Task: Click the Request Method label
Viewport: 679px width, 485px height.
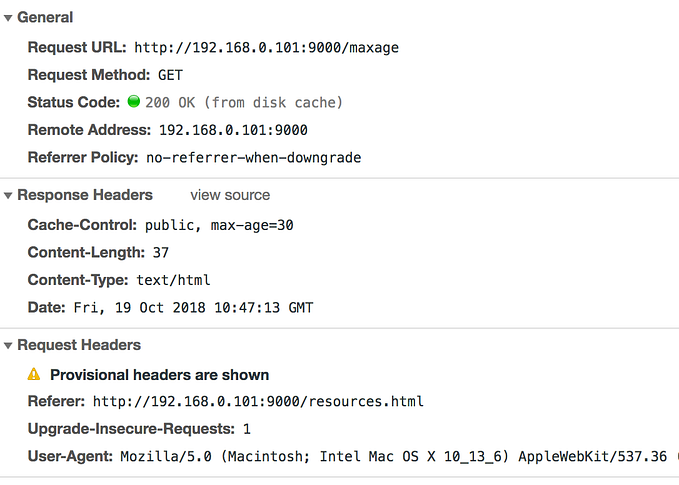Action: [89, 74]
